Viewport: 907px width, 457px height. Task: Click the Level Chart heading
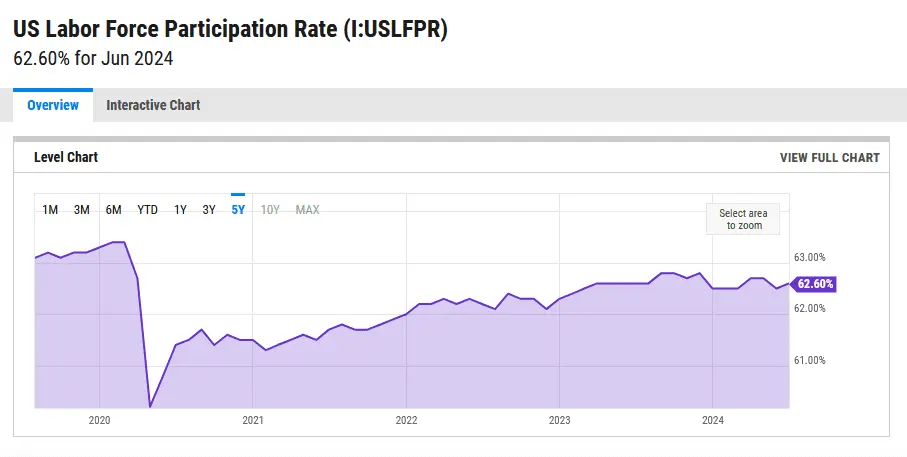coord(66,158)
